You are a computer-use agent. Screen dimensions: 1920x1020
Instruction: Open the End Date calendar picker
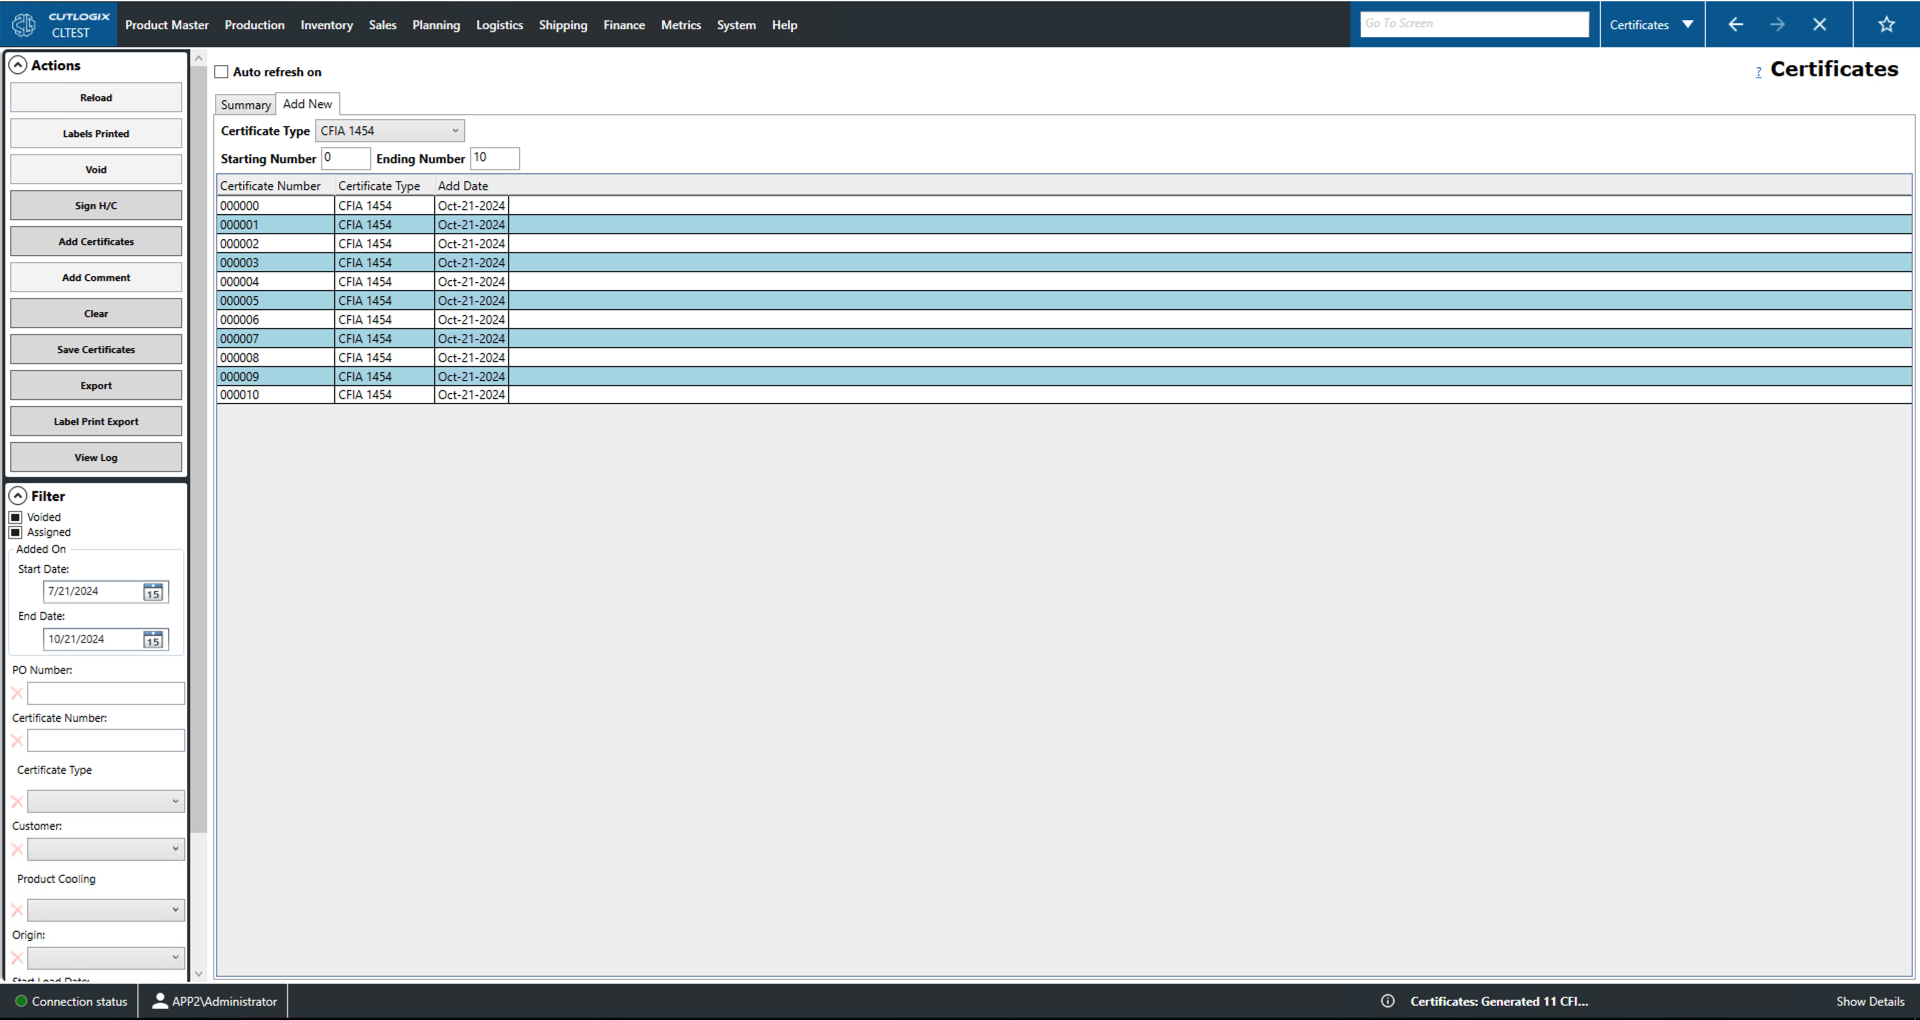(153, 639)
